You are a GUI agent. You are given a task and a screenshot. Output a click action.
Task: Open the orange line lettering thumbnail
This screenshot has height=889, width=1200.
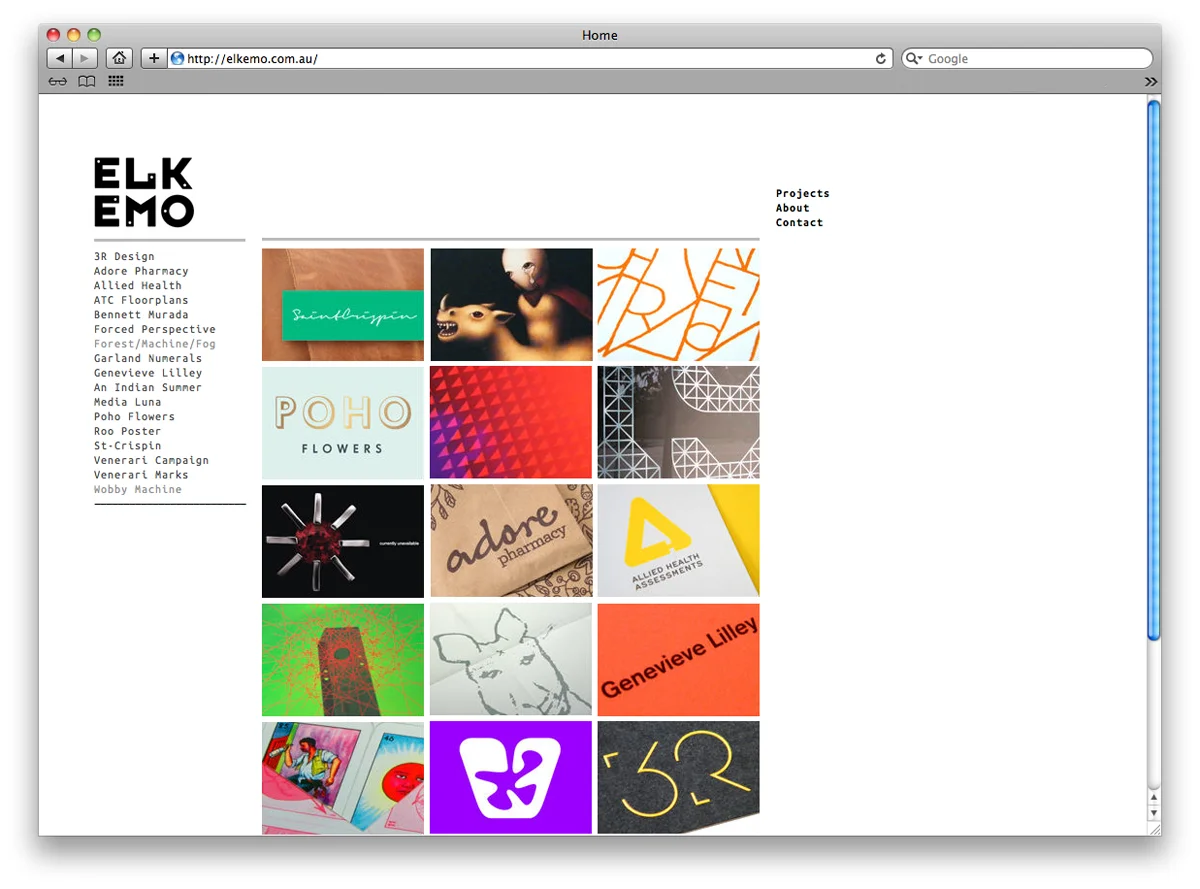(678, 304)
